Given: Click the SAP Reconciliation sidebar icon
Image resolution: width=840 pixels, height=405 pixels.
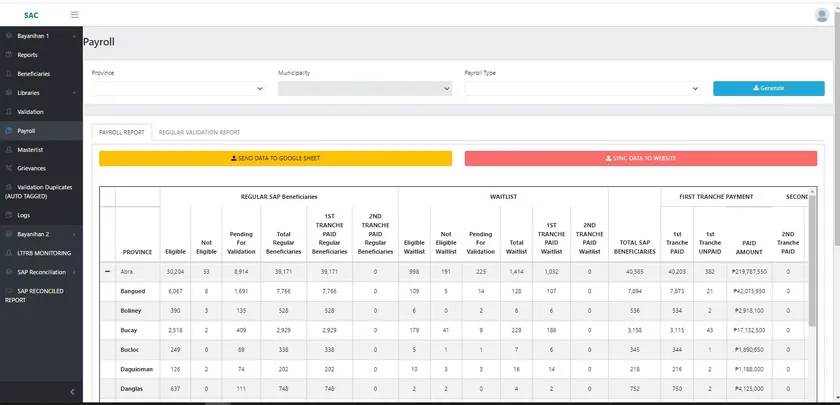Looking at the screenshot, I should [x=9, y=272].
